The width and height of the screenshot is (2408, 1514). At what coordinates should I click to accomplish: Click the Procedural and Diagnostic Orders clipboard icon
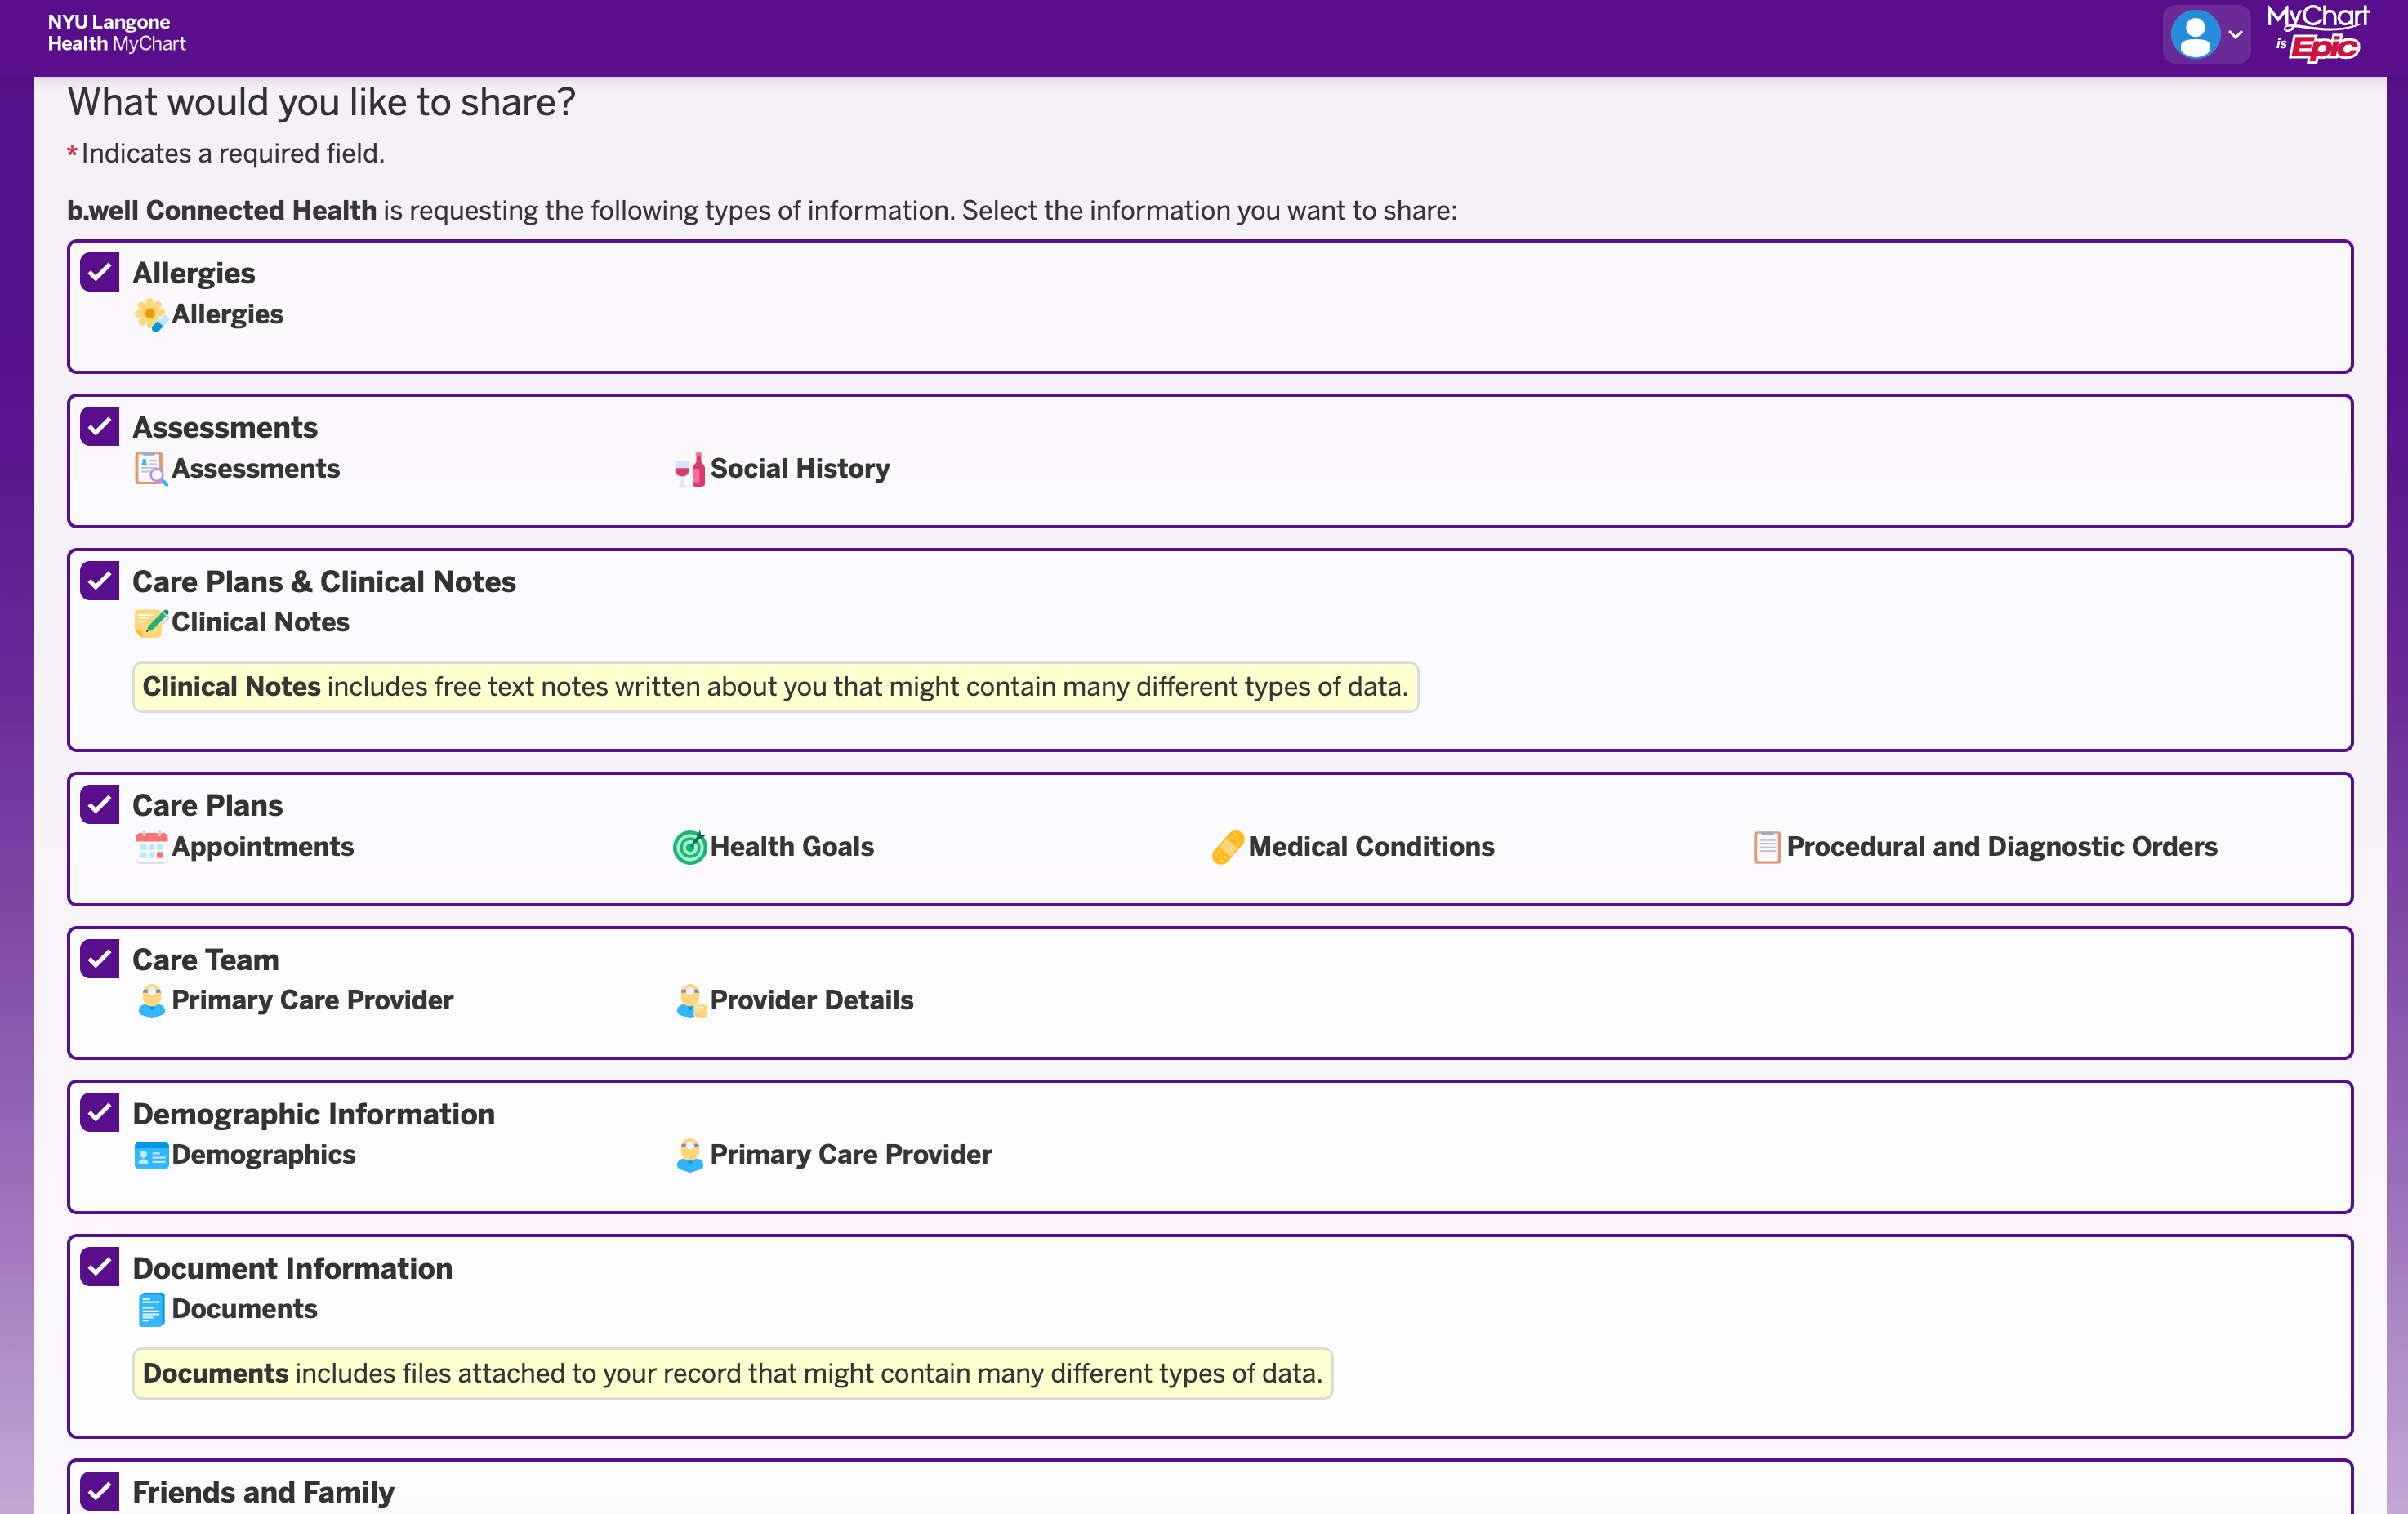[x=1766, y=847]
